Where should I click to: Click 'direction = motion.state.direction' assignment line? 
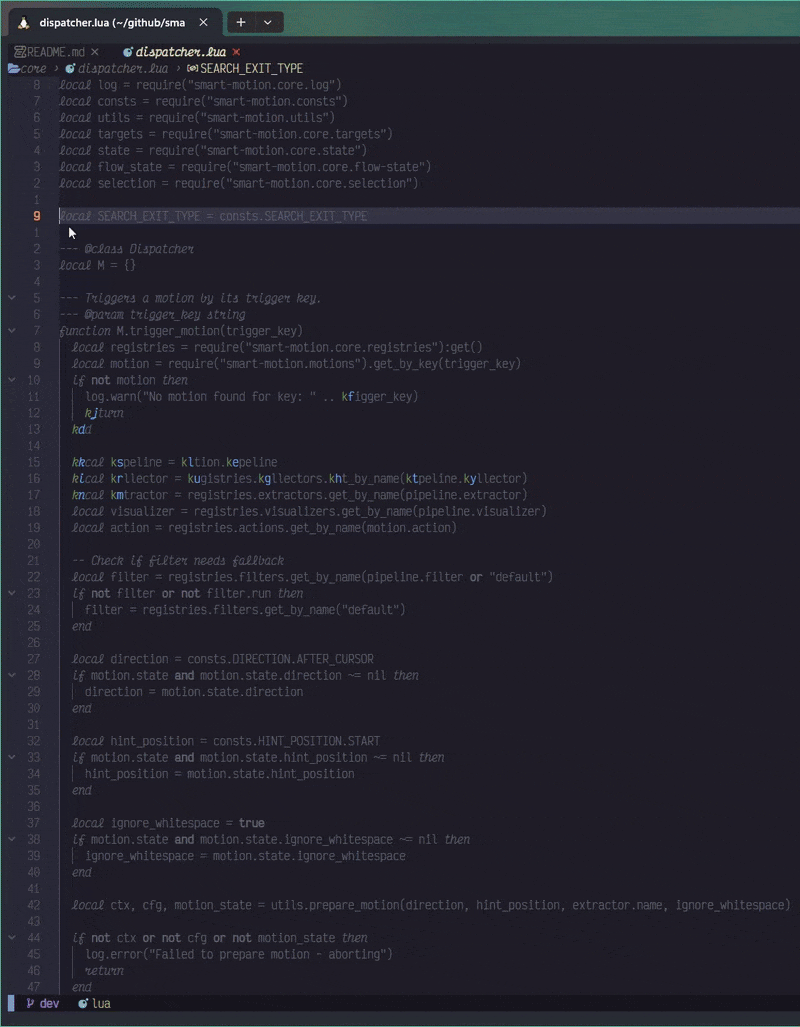pos(194,691)
